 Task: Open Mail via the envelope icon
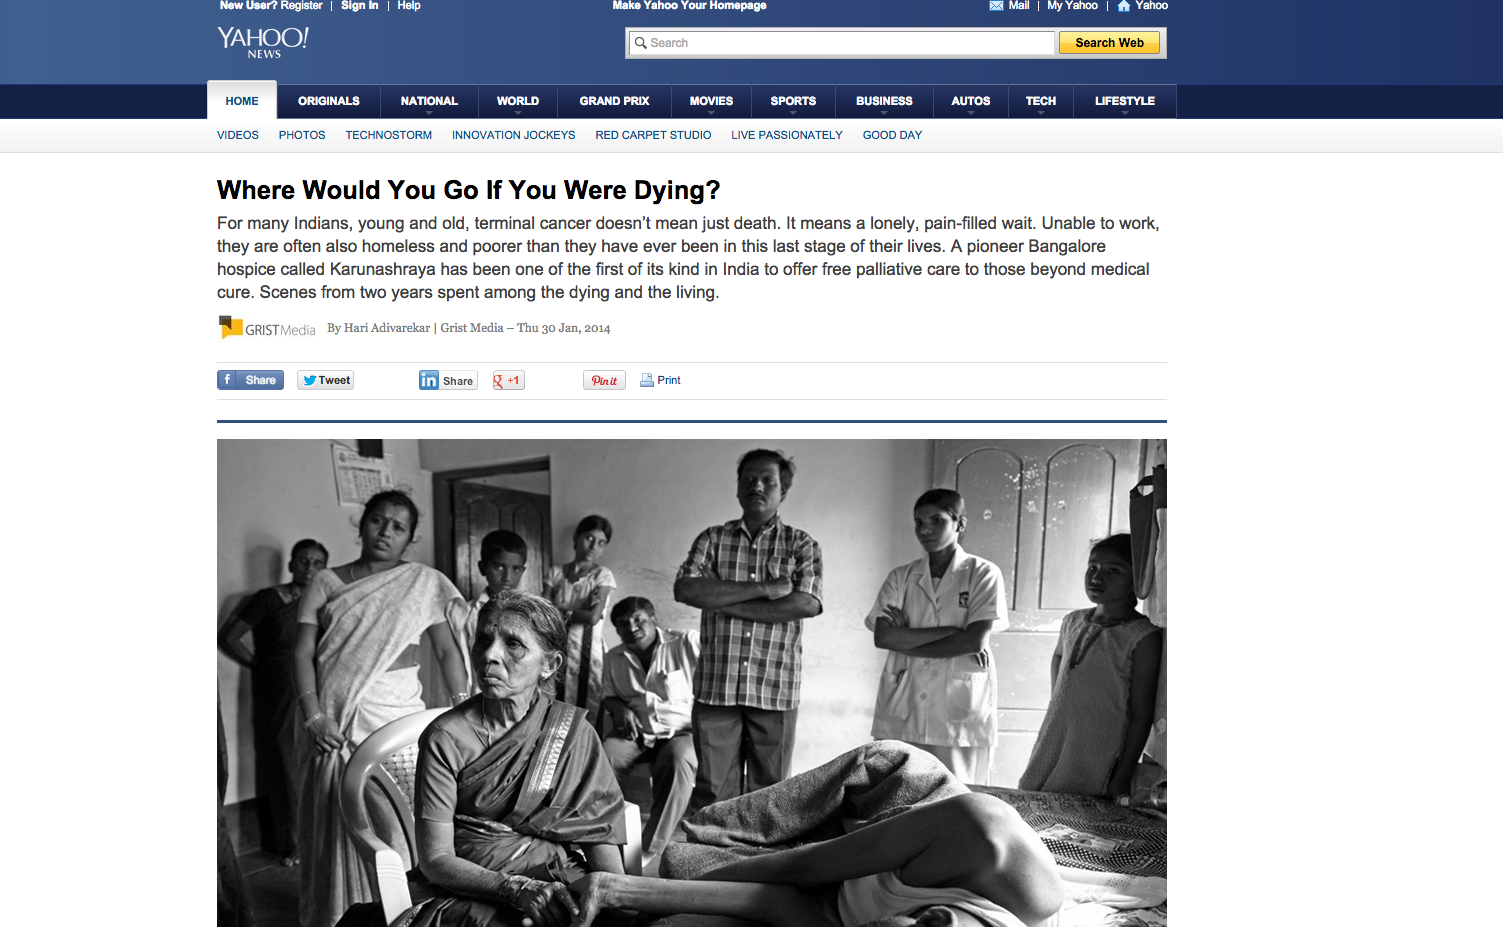(x=996, y=6)
